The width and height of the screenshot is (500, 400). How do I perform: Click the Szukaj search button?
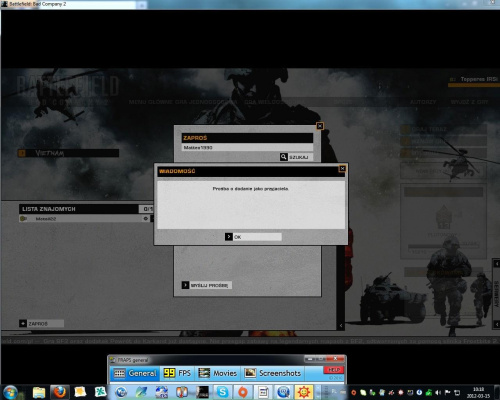(296, 157)
